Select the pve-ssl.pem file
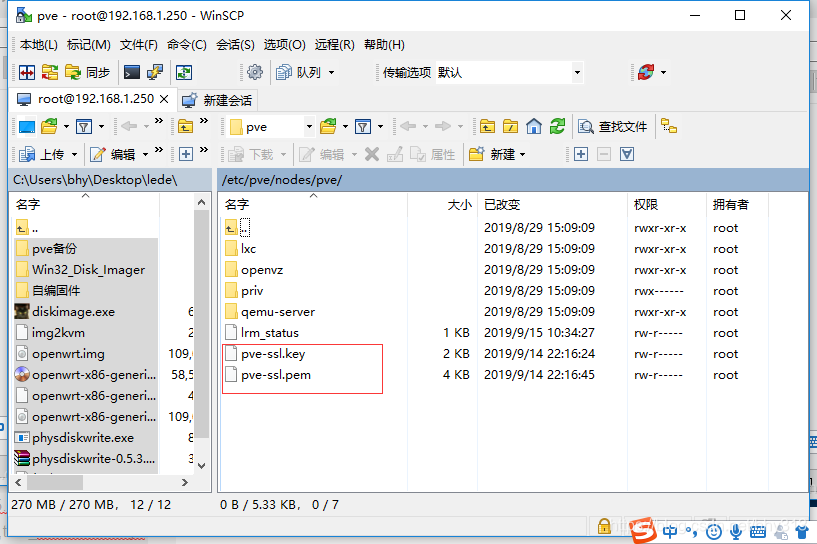This screenshot has height=544, width=817. (x=276, y=375)
